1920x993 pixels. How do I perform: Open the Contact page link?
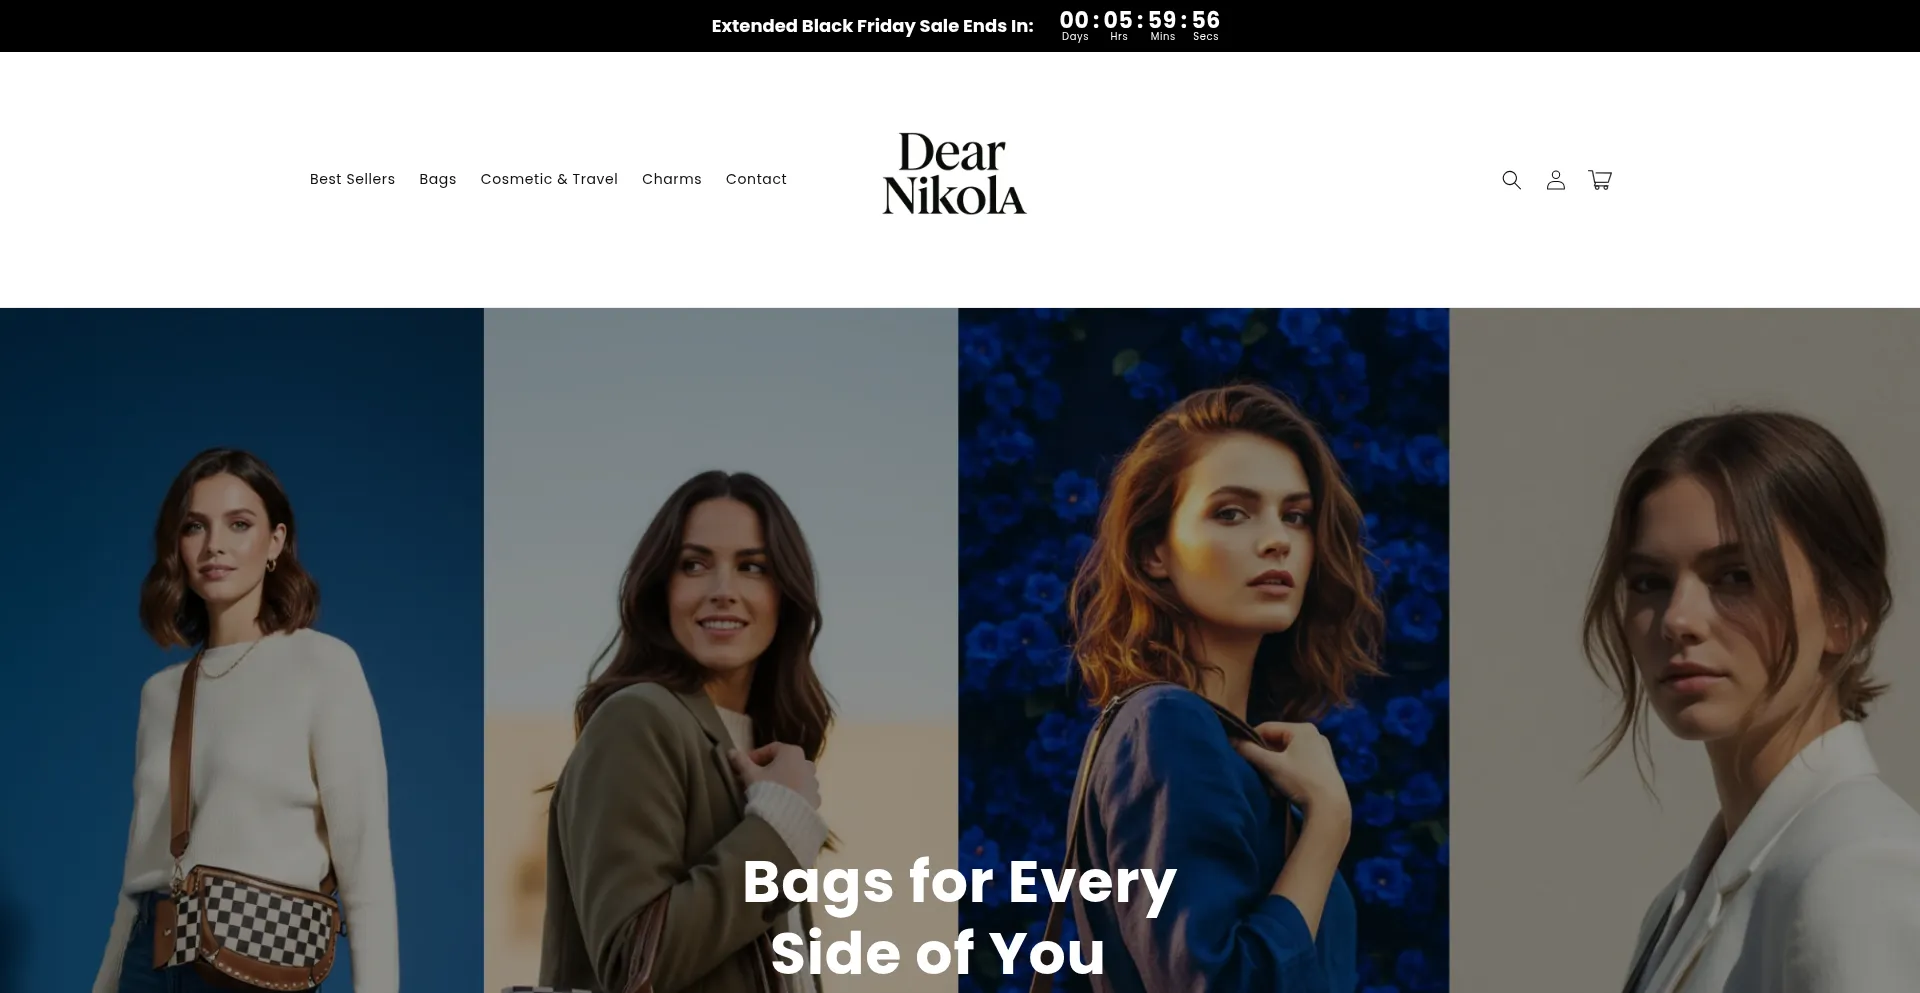756,179
